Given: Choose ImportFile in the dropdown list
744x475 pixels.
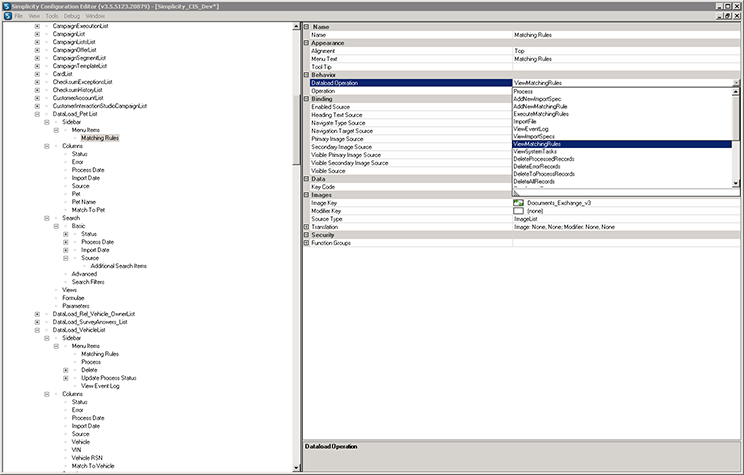Looking at the screenshot, I should [622, 121].
